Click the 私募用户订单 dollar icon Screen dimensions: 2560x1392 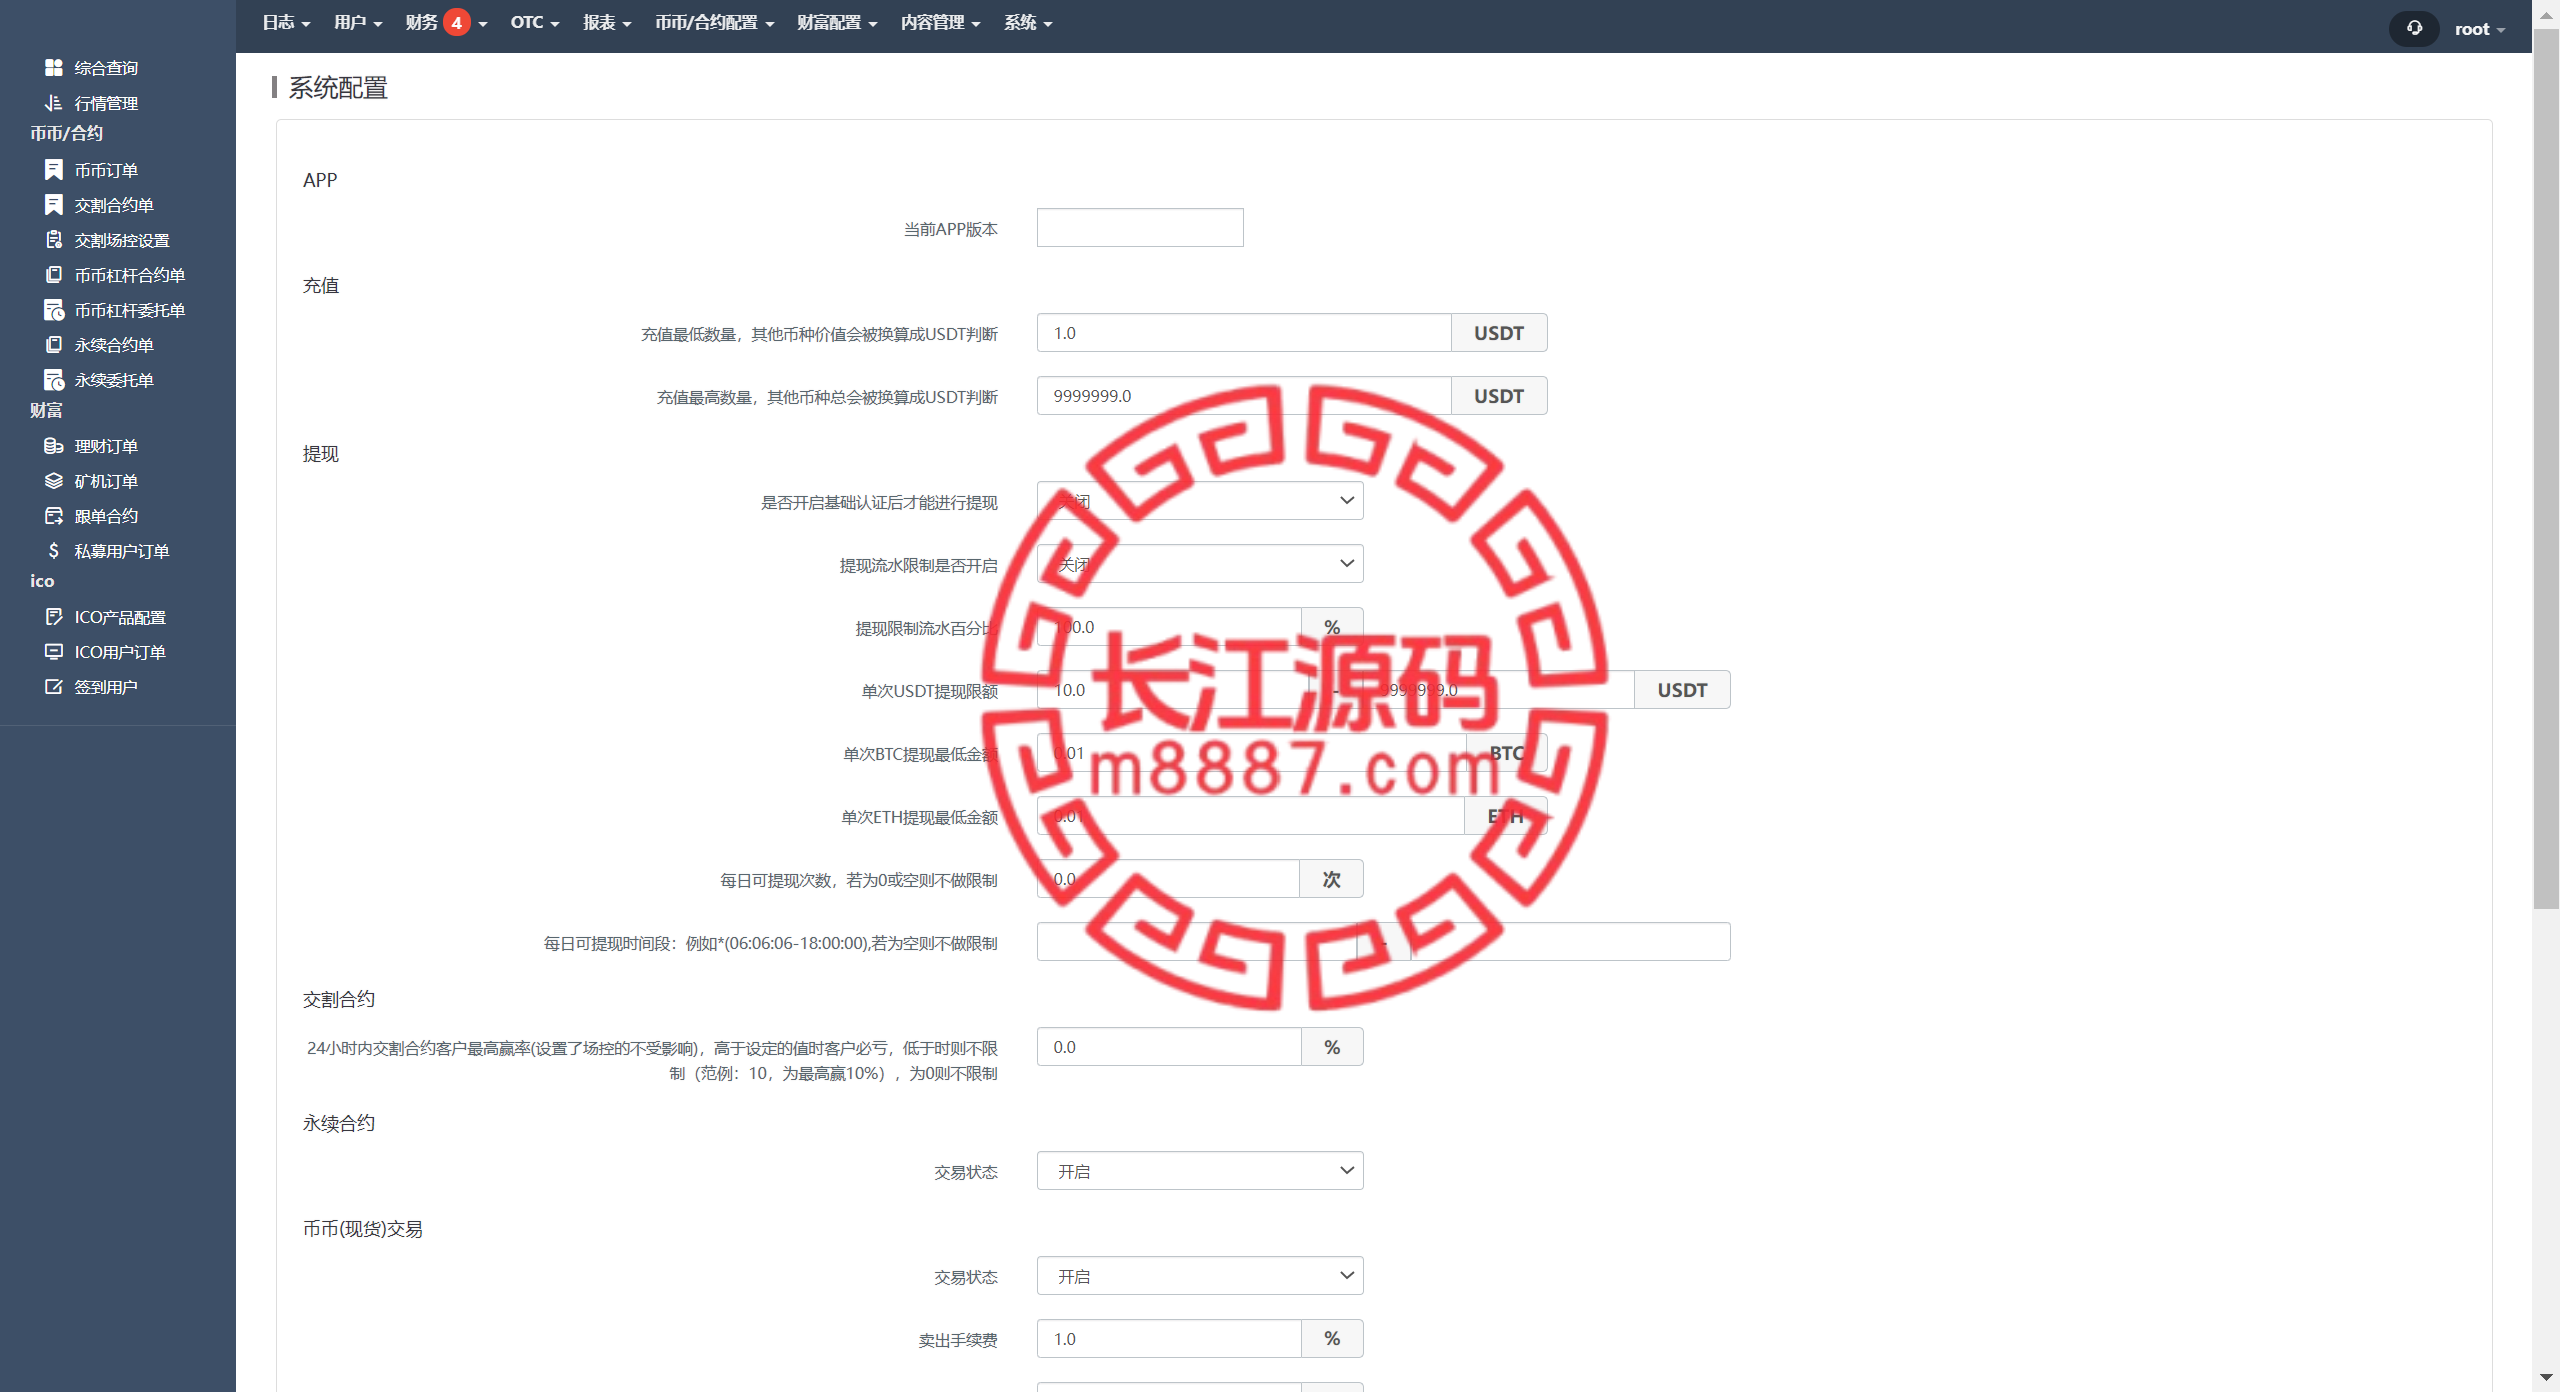(x=54, y=551)
